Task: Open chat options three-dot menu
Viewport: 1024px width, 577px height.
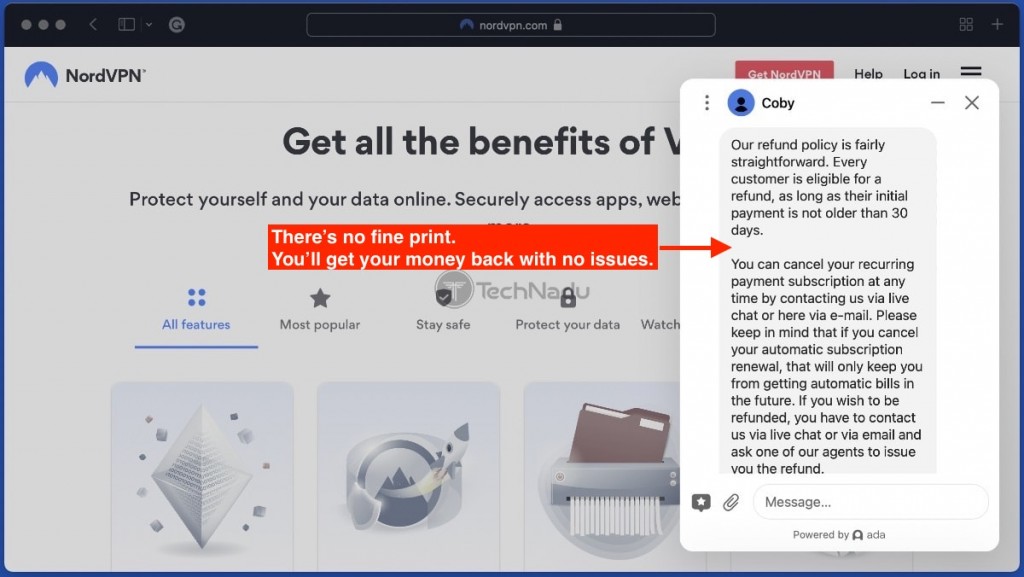Action: [x=707, y=102]
